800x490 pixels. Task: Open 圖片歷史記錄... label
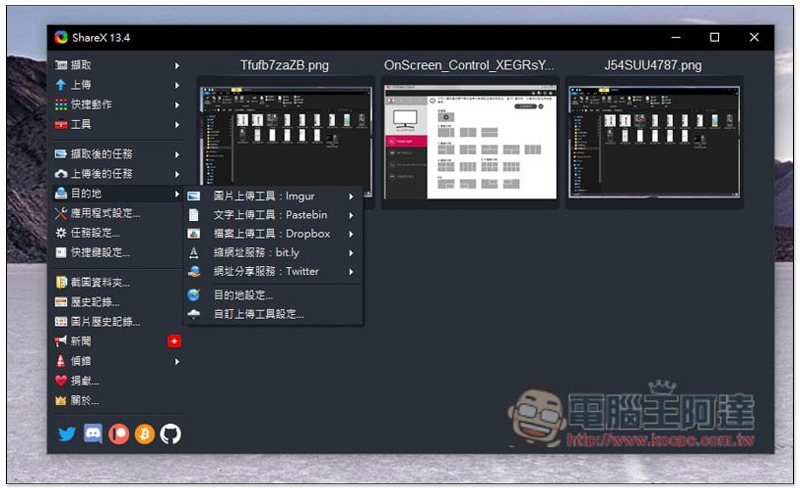click(105, 322)
